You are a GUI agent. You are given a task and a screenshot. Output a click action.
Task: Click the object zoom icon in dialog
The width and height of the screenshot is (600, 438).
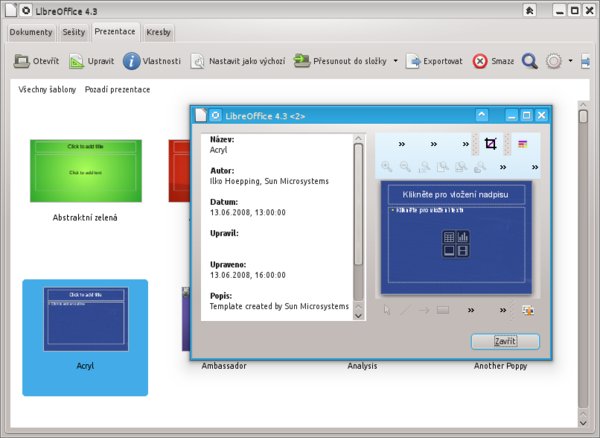coord(480,167)
